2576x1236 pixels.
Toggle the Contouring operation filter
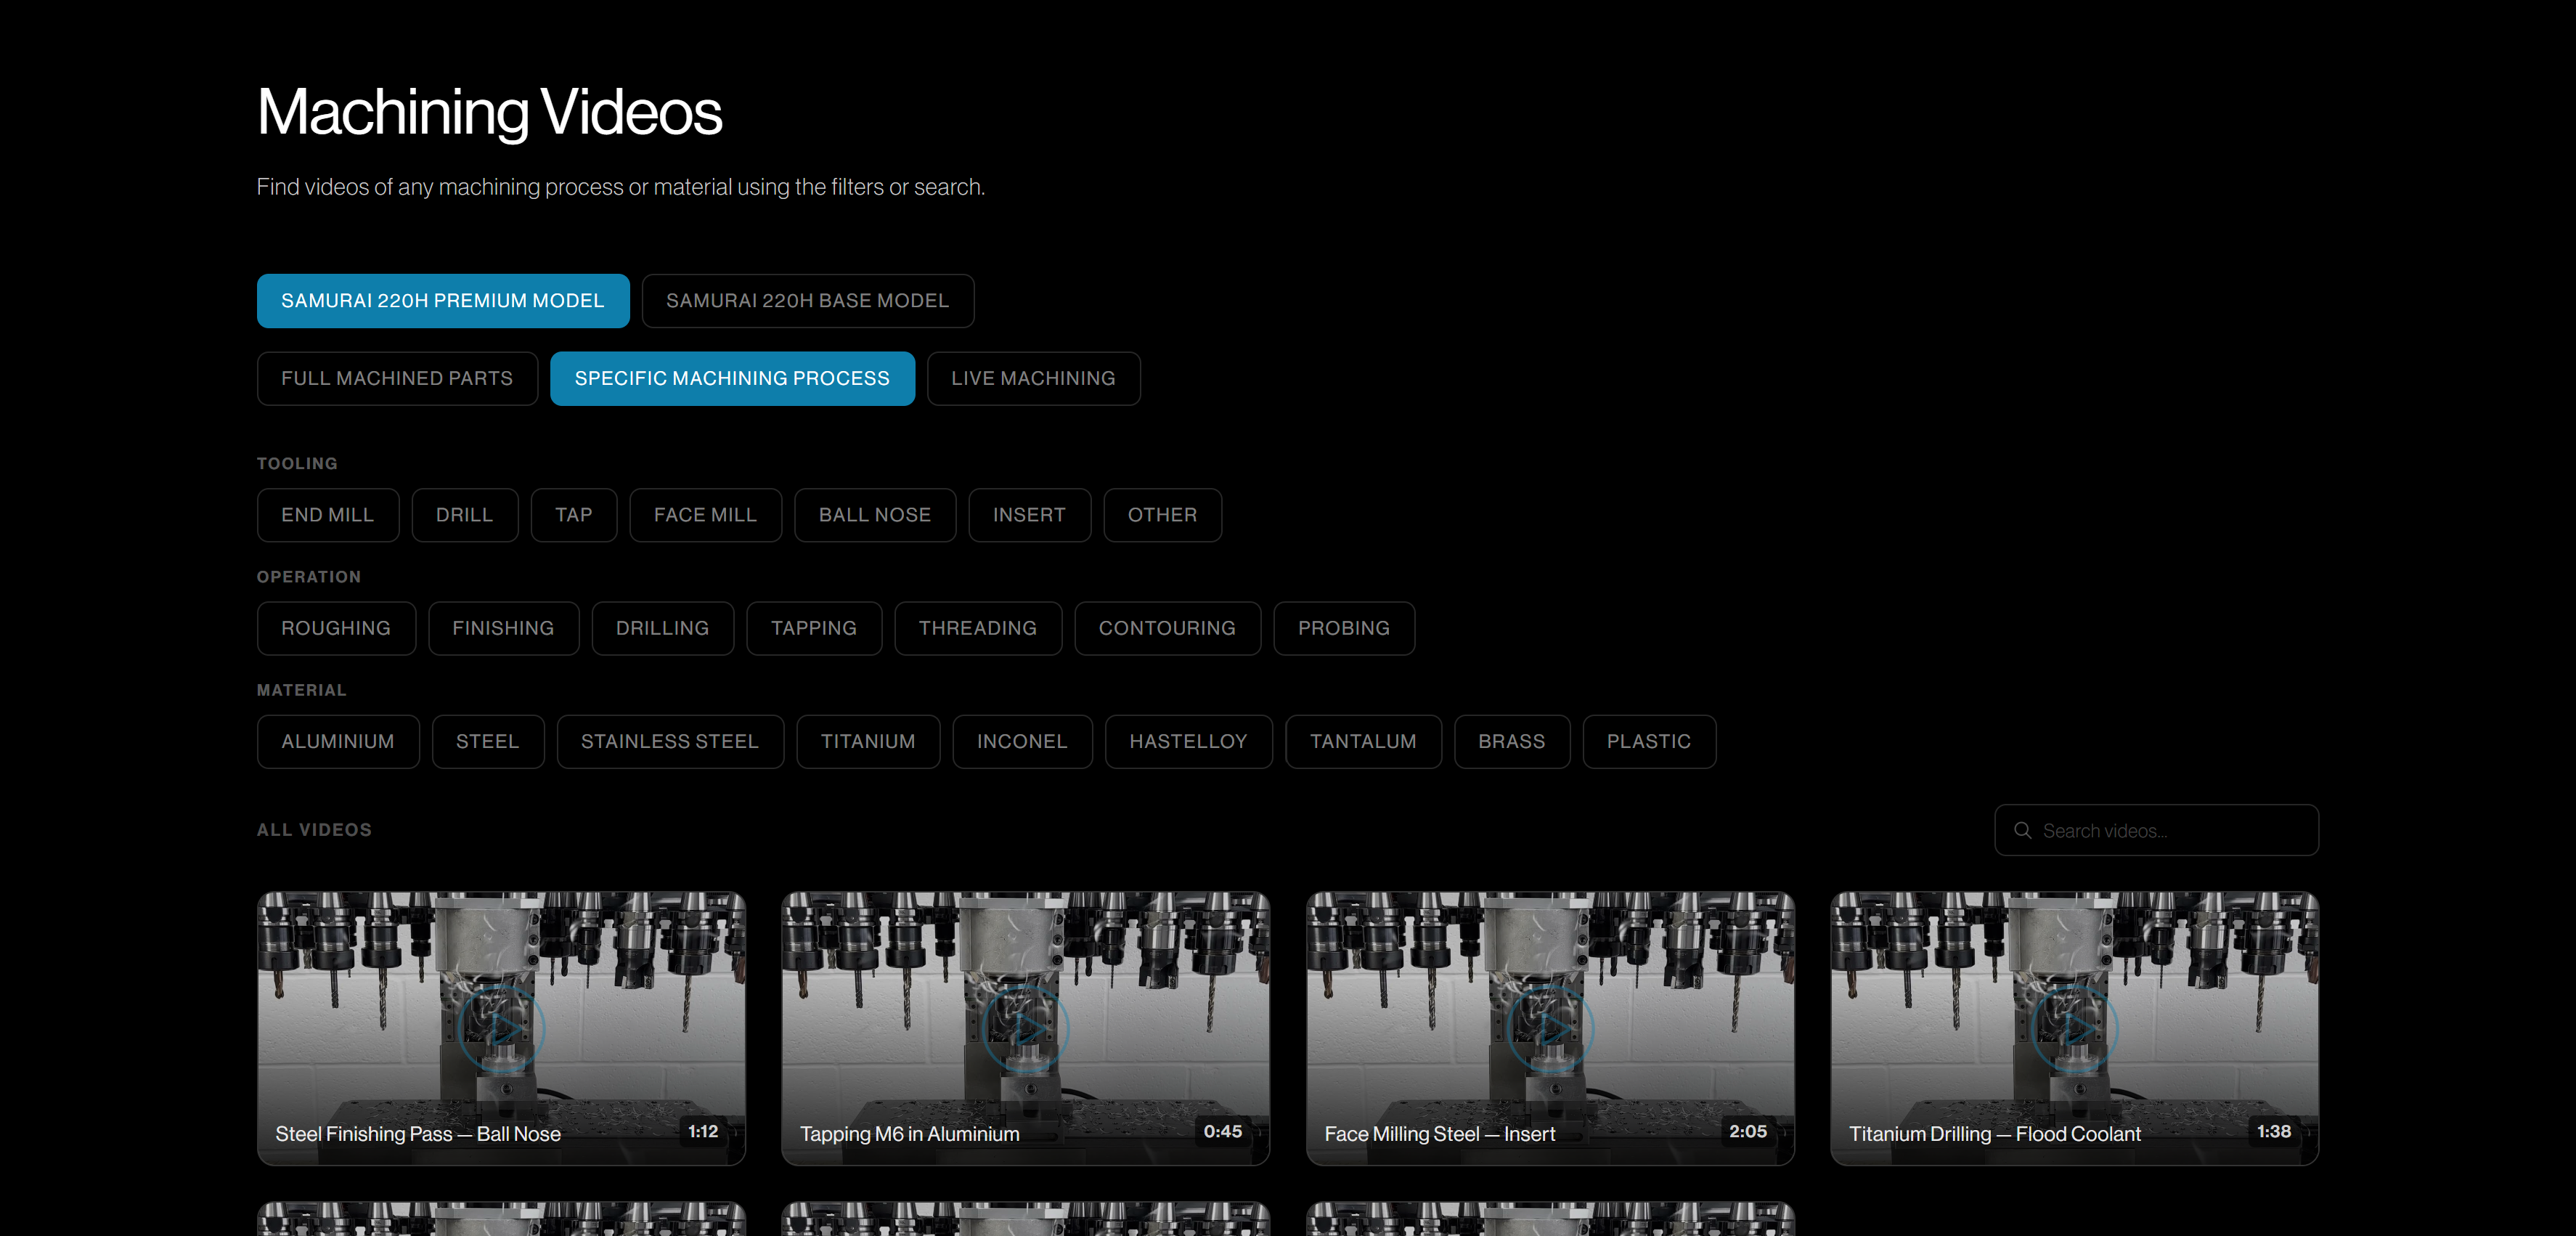(1168, 628)
